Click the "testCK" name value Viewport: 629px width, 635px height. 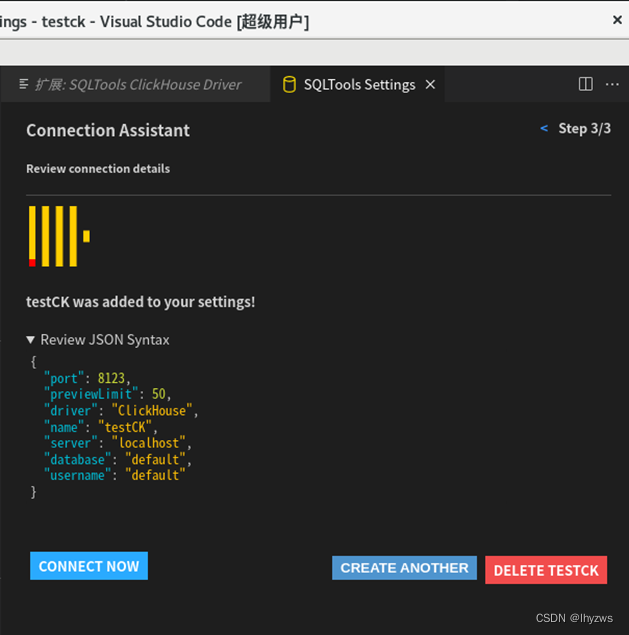125,427
